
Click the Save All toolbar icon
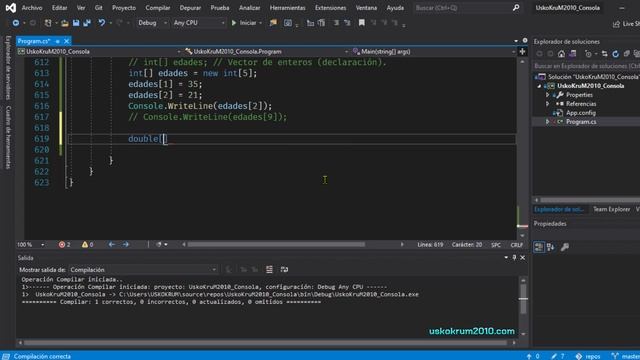87,23
